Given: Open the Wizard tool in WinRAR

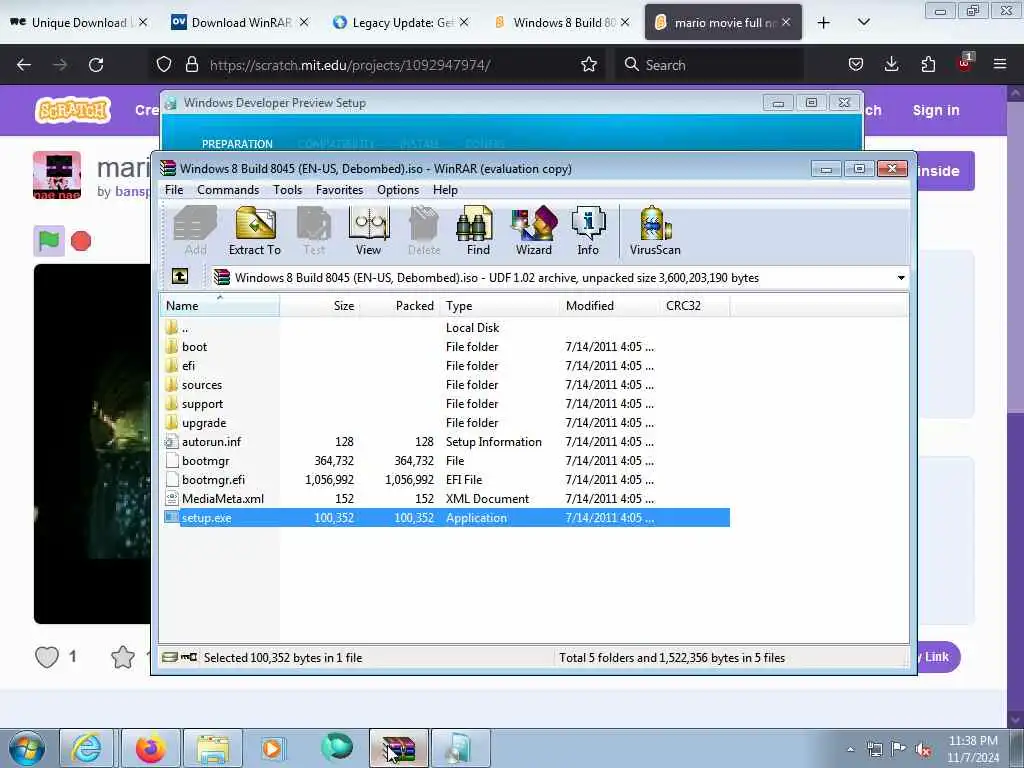Looking at the screenshot, I should [534, 231].
